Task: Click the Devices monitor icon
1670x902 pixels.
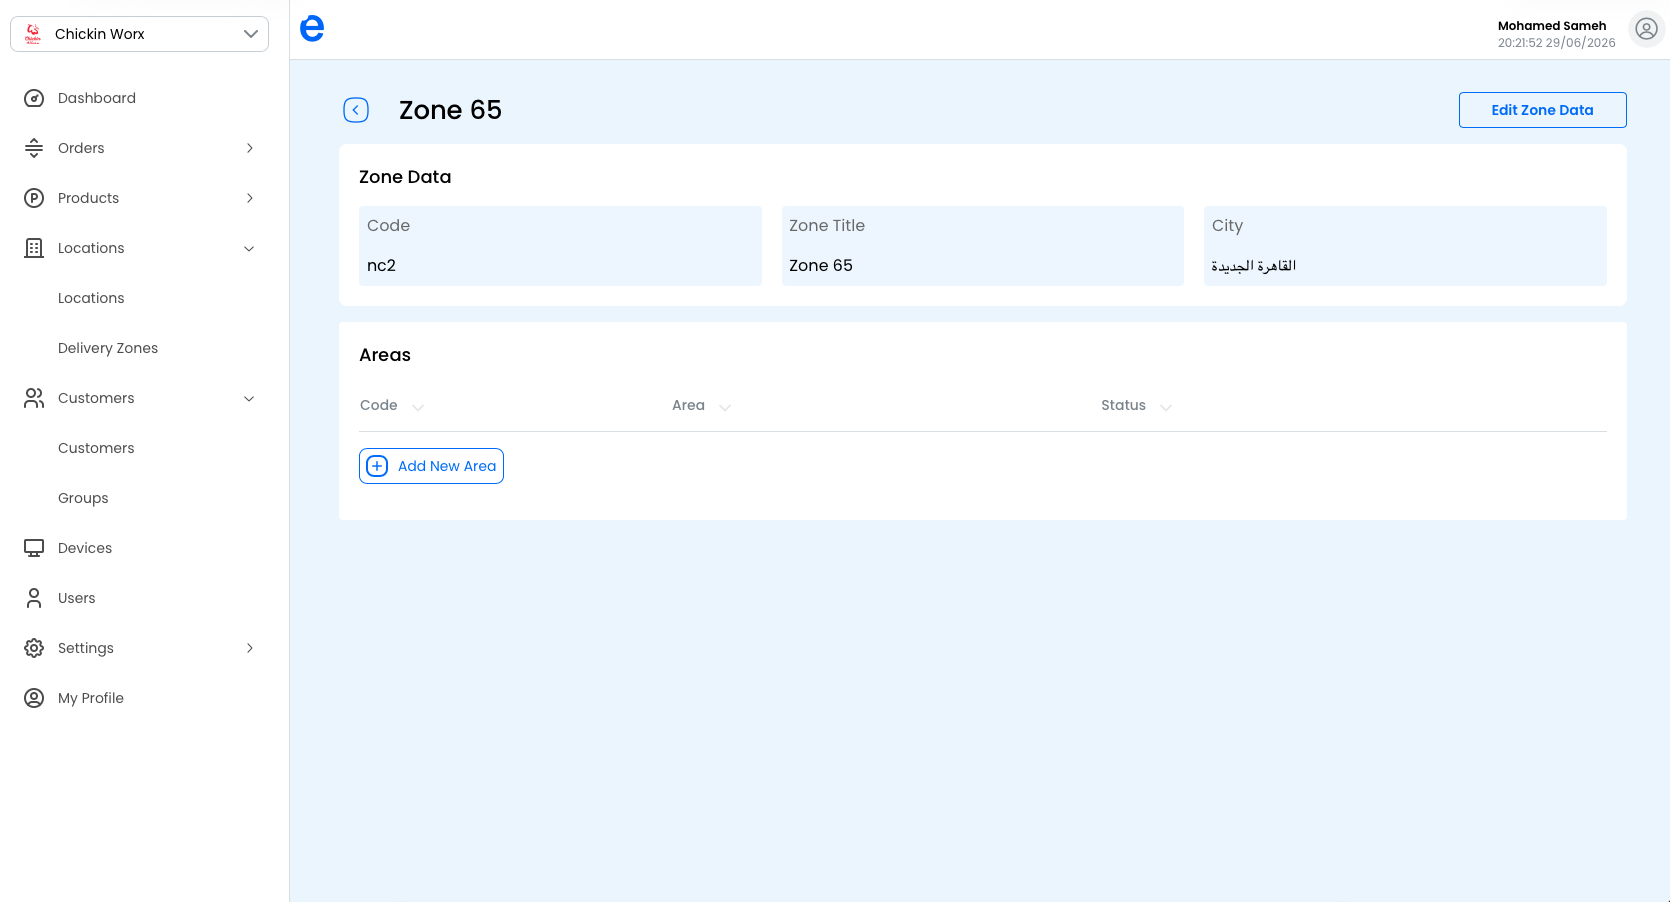Action: pyautogui.click(x=34, y=548)
